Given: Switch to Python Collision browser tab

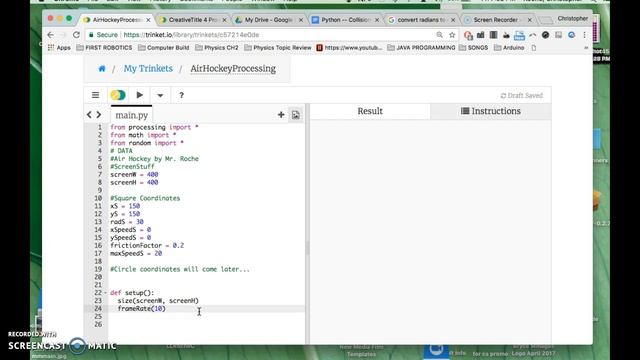Looking at the screenshot, I should (345, 20).
